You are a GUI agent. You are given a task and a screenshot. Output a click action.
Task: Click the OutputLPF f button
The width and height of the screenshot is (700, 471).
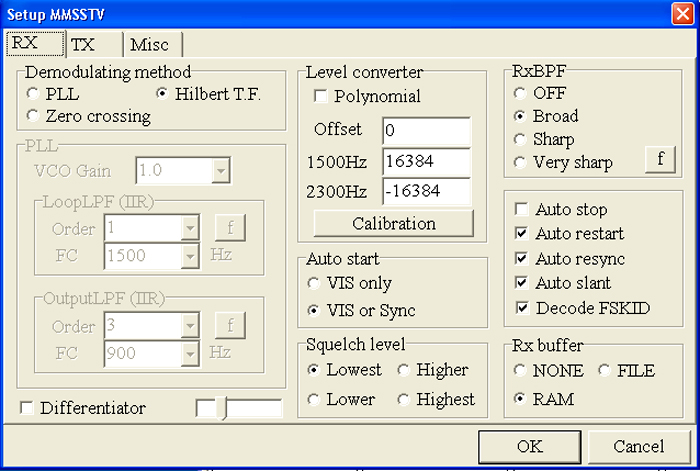point(230,325)
